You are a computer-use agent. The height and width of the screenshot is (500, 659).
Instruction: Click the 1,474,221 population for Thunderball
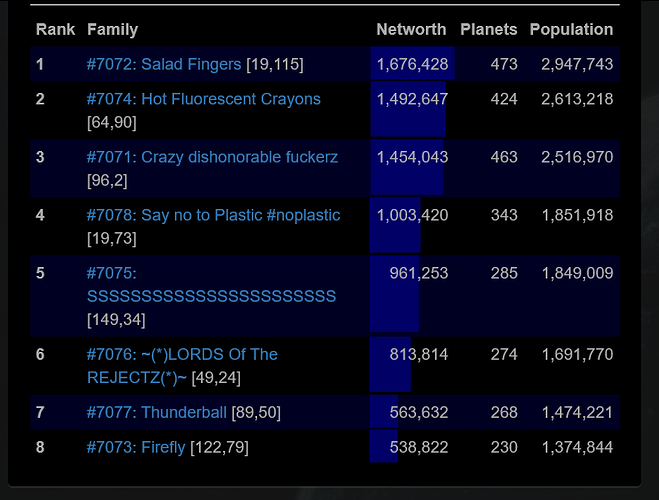pyautogui.click(x=577, y=412)
